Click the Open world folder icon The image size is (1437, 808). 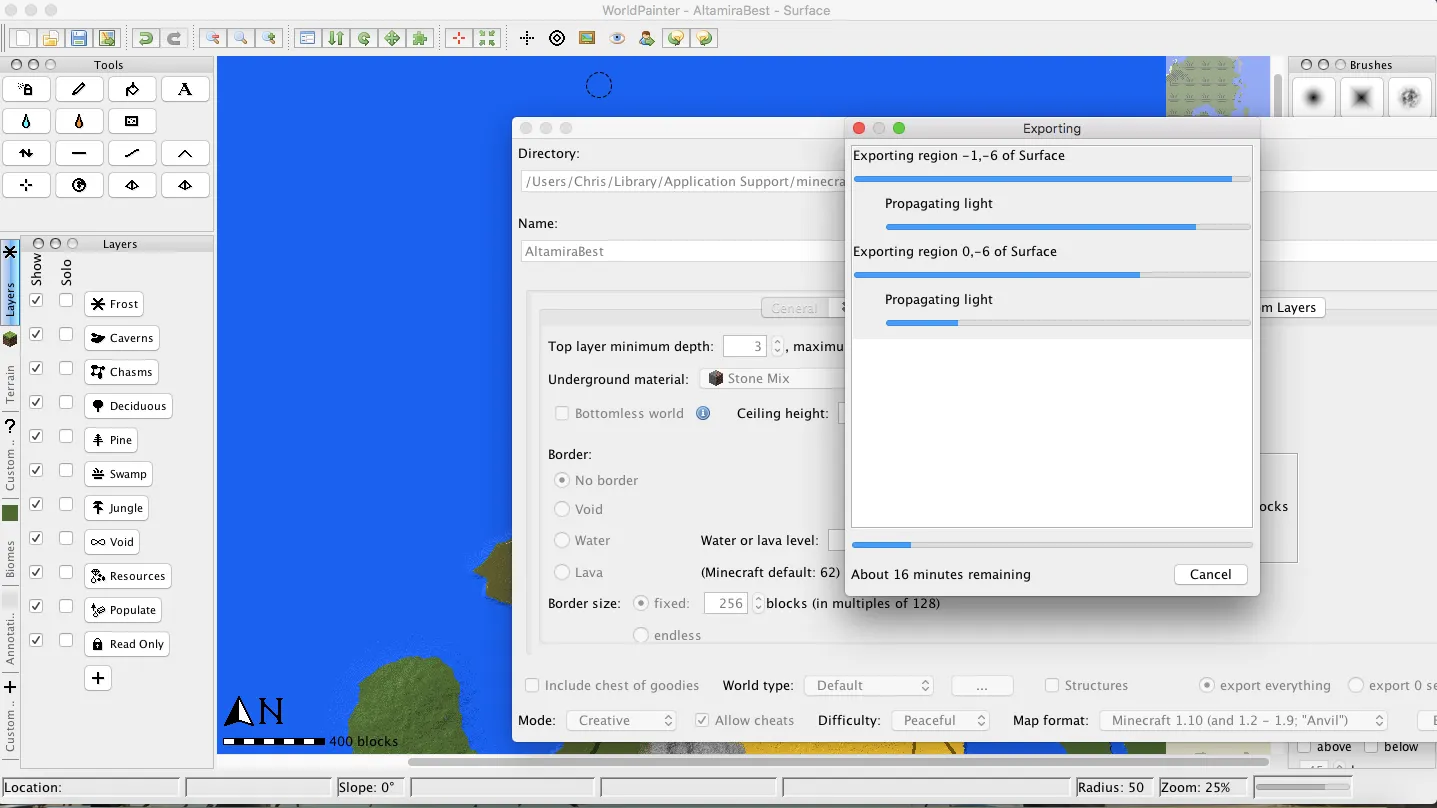[50, 38]
